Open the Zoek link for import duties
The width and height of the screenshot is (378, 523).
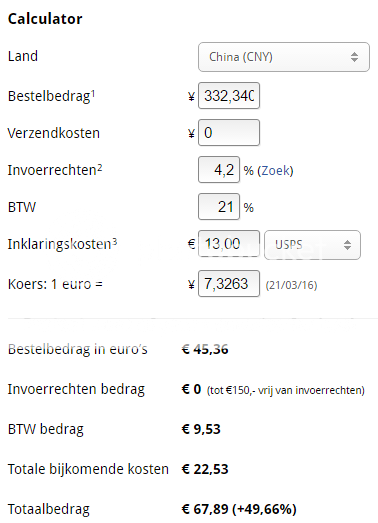275,170
